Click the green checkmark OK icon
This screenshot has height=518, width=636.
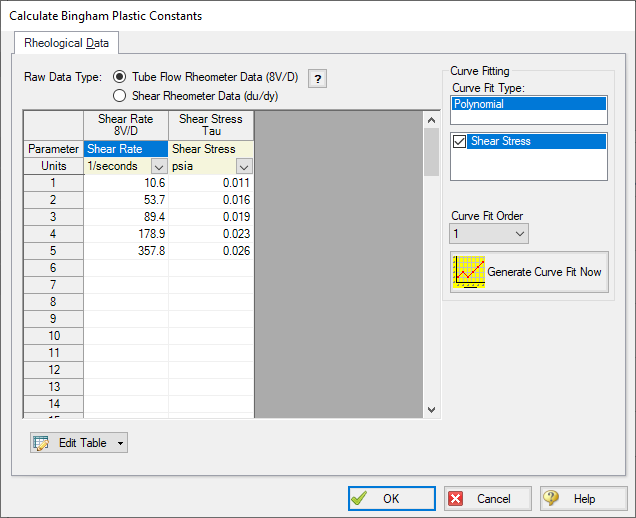click(360, 499)
